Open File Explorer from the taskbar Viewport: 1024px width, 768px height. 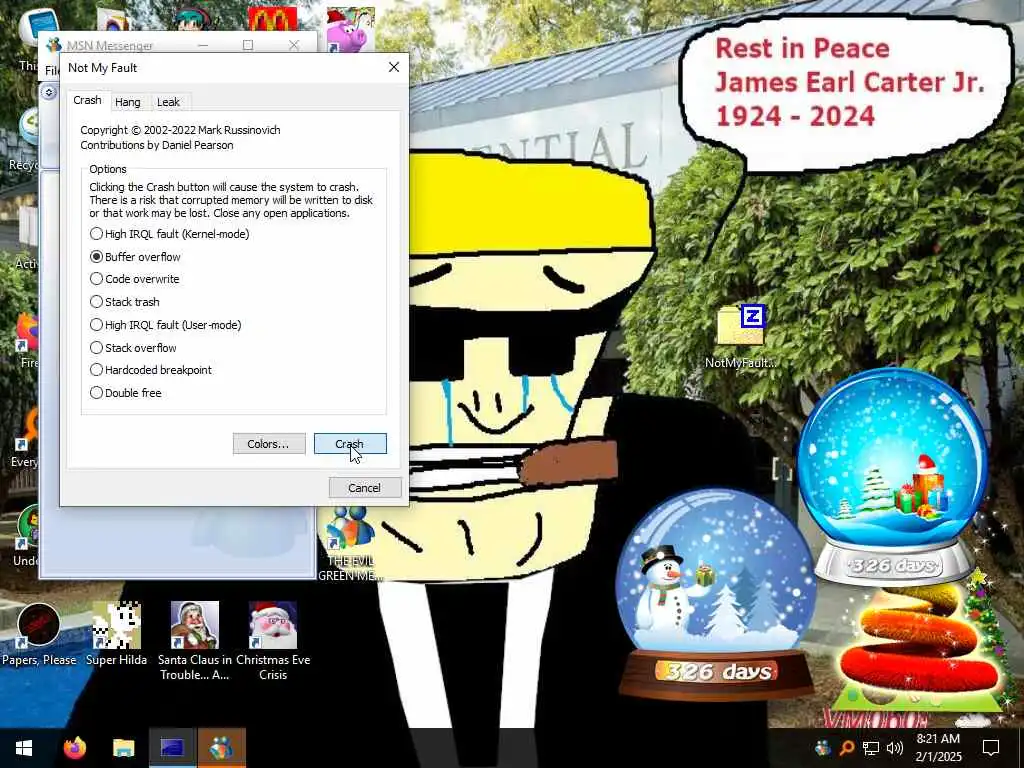(123, 748)
